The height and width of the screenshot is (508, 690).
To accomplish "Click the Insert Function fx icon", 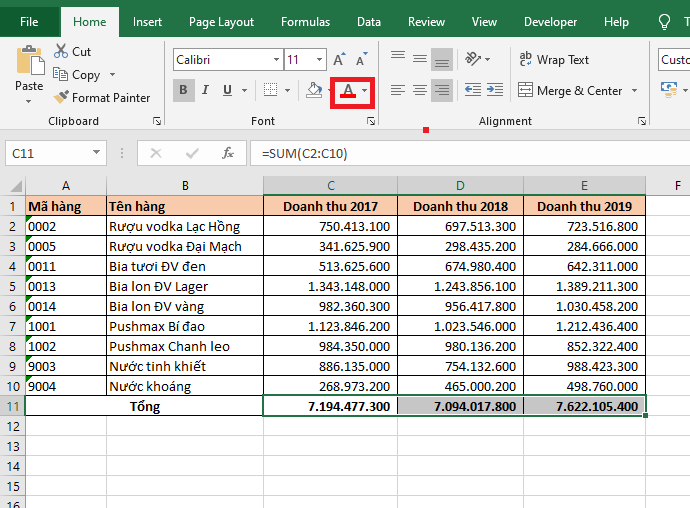I will [228, 153].
